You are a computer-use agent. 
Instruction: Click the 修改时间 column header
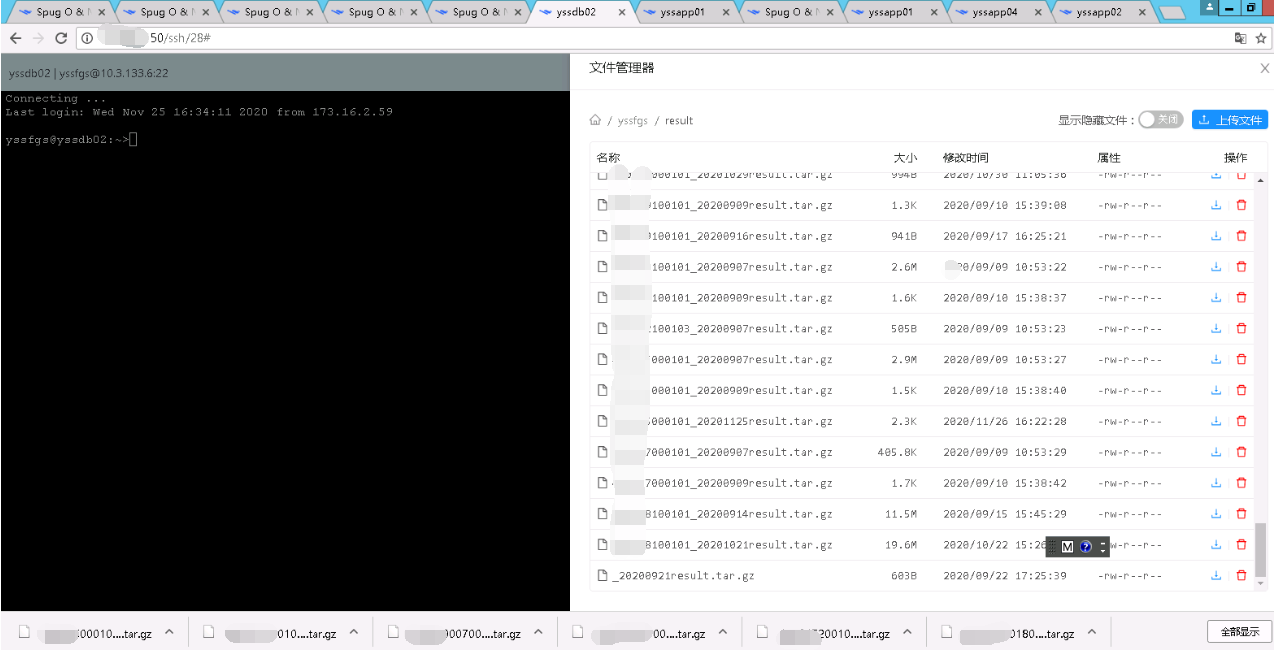click(966, 158)
